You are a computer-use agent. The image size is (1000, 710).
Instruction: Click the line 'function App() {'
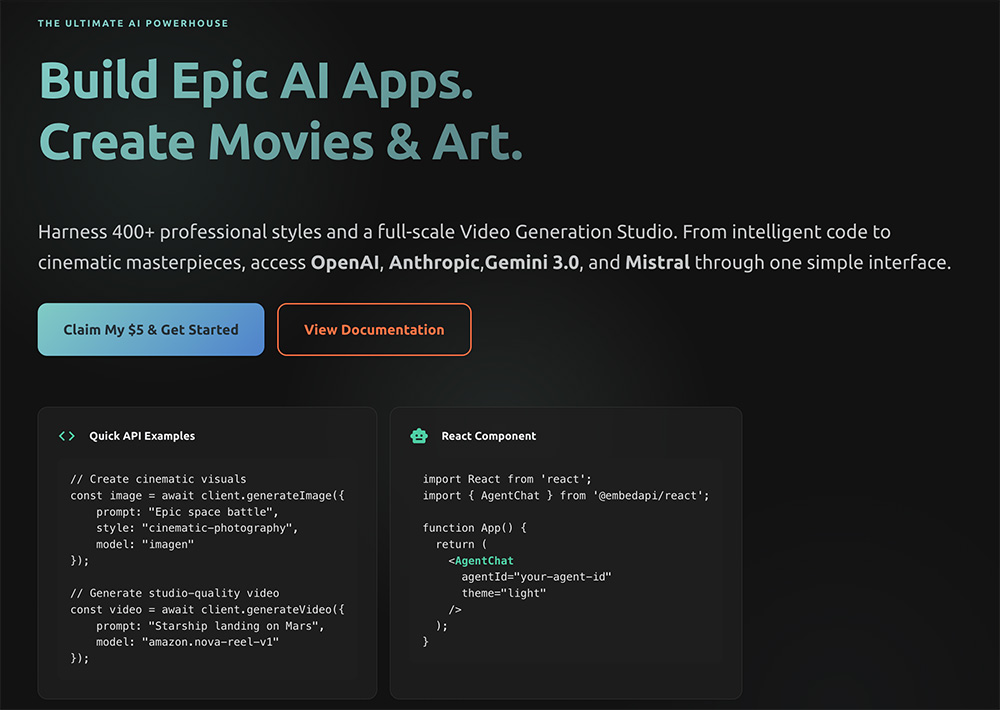[474, 528]
